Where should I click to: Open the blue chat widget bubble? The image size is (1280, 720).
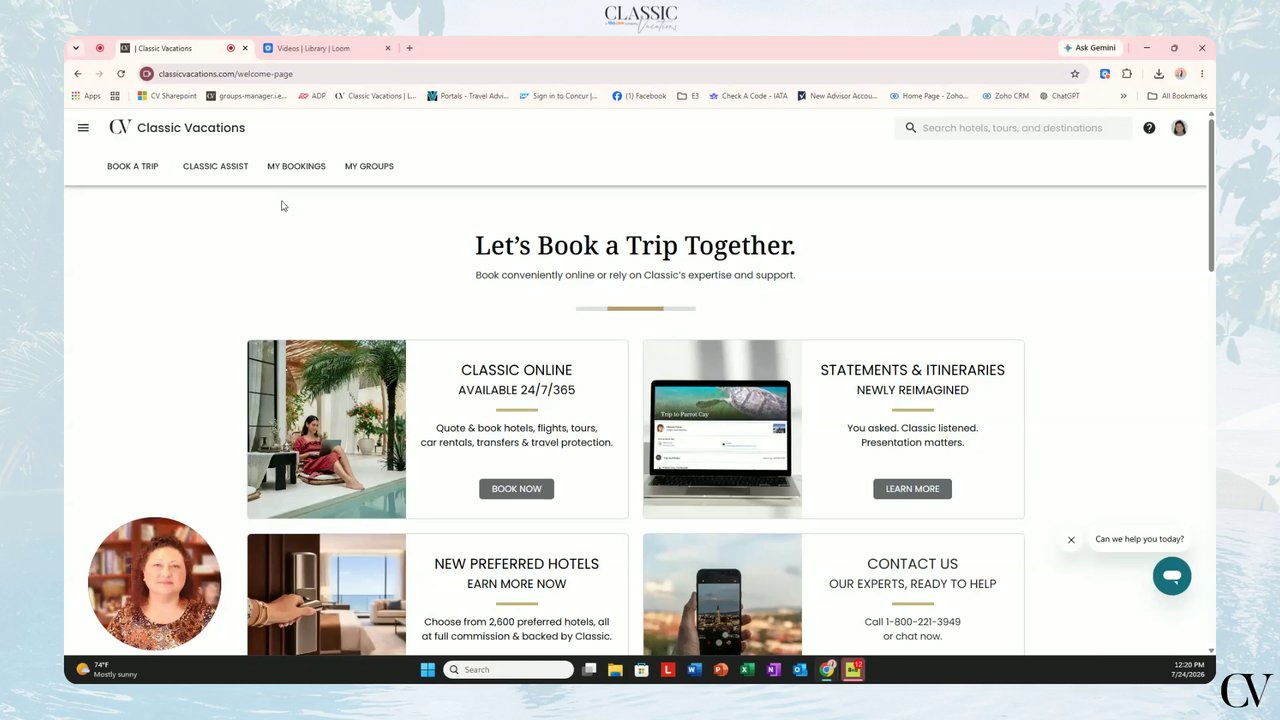click(1172, 576)
